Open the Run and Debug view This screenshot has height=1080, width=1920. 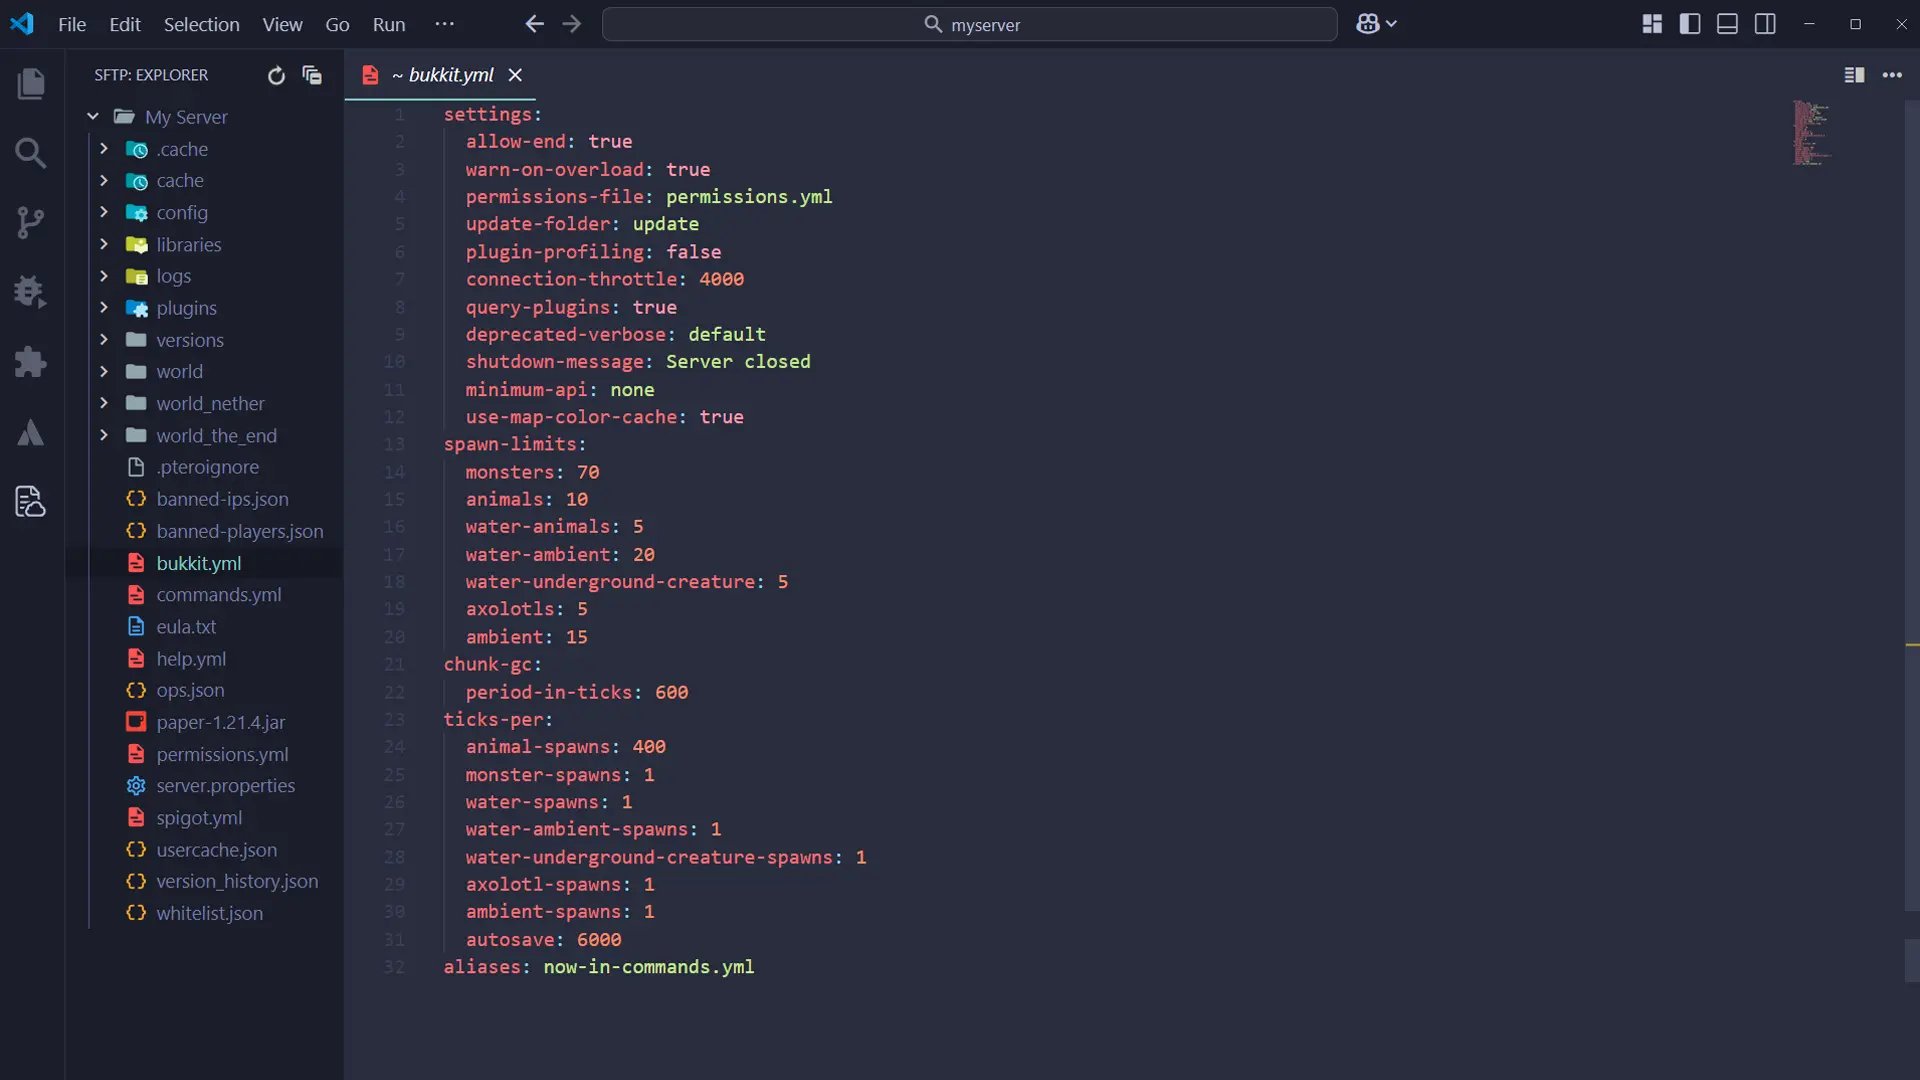[x=31, y=291]
